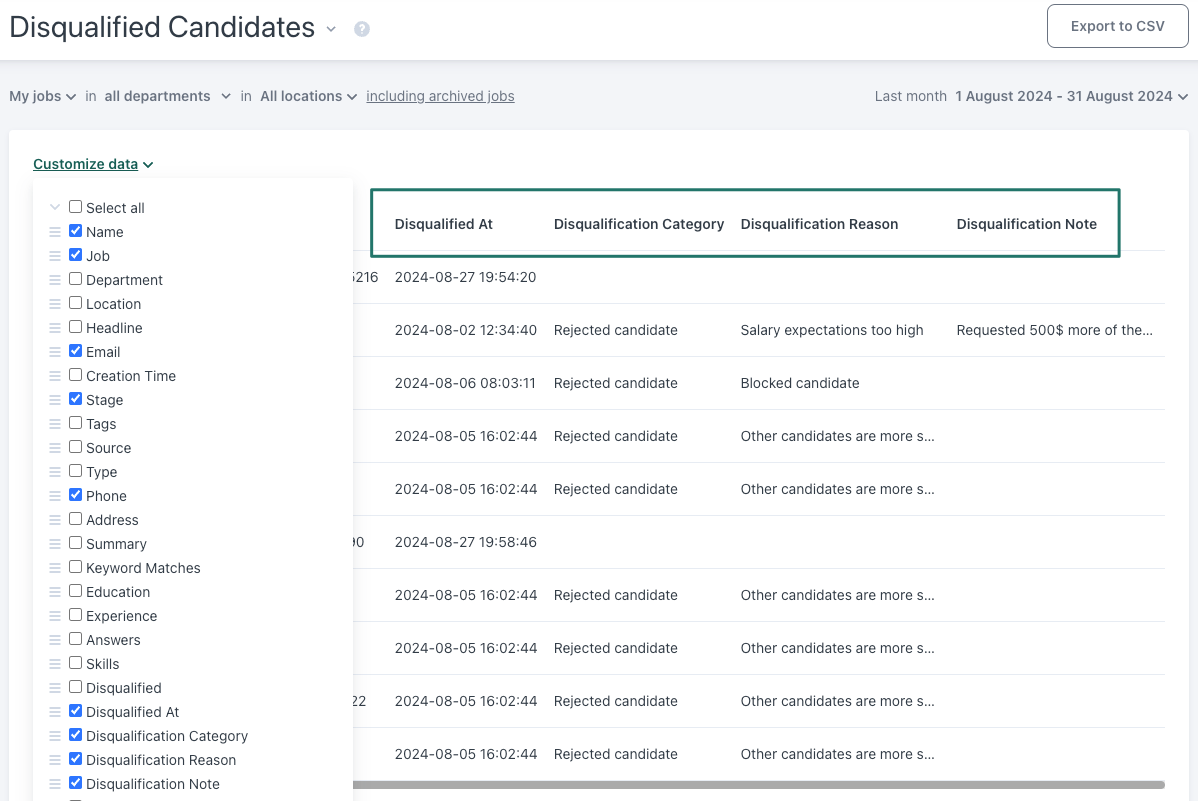
Task: Open the all departments dropdown
Action: tap(167, 96)
